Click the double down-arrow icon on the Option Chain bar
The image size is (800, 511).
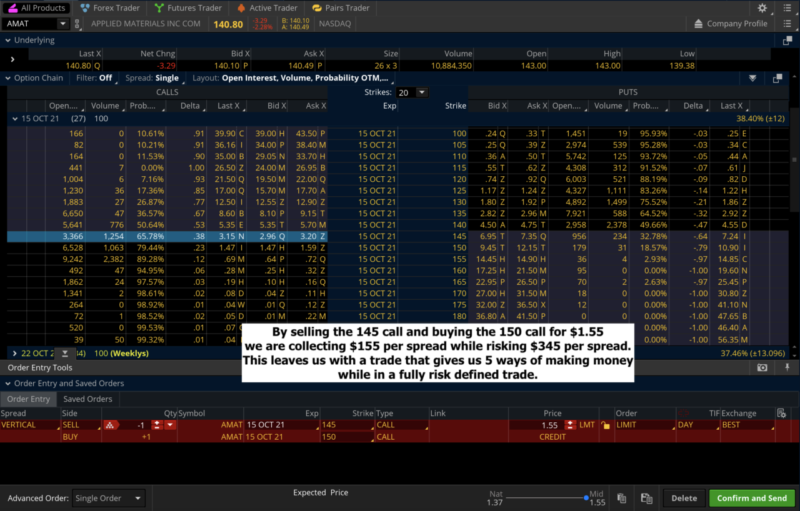pyautogui.click(x=753, y=78)
